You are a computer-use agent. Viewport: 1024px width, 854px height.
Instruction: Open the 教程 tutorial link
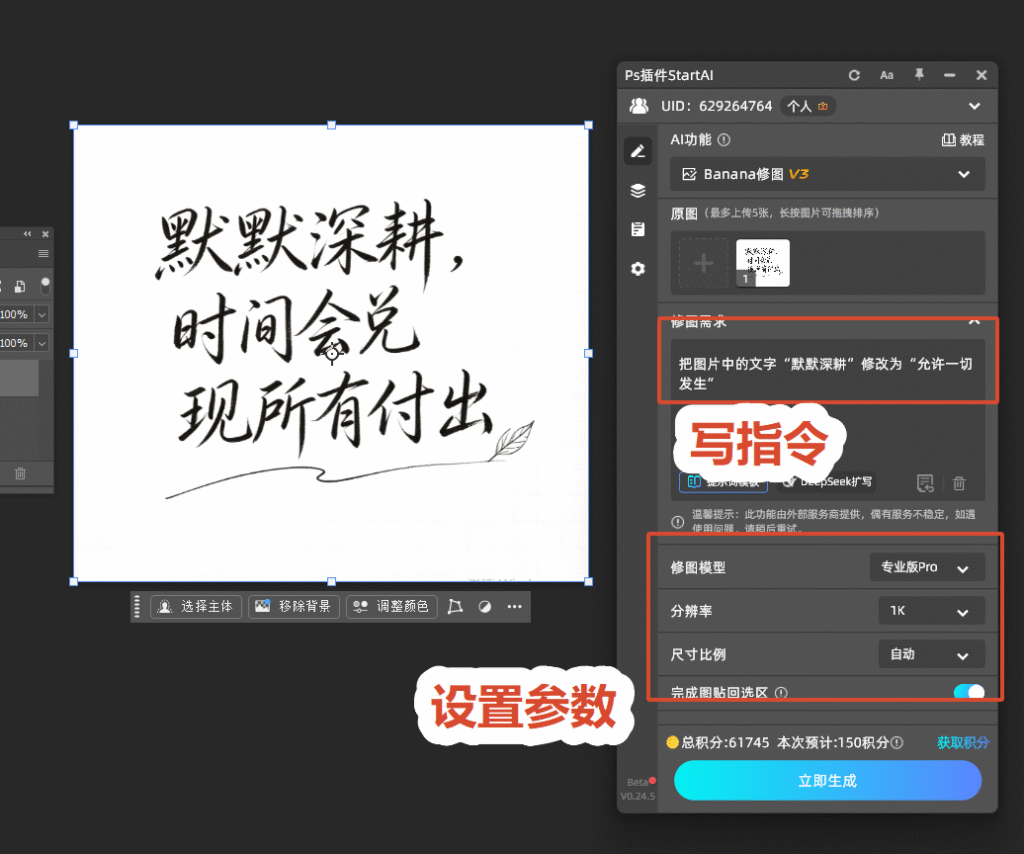(963, 140)
